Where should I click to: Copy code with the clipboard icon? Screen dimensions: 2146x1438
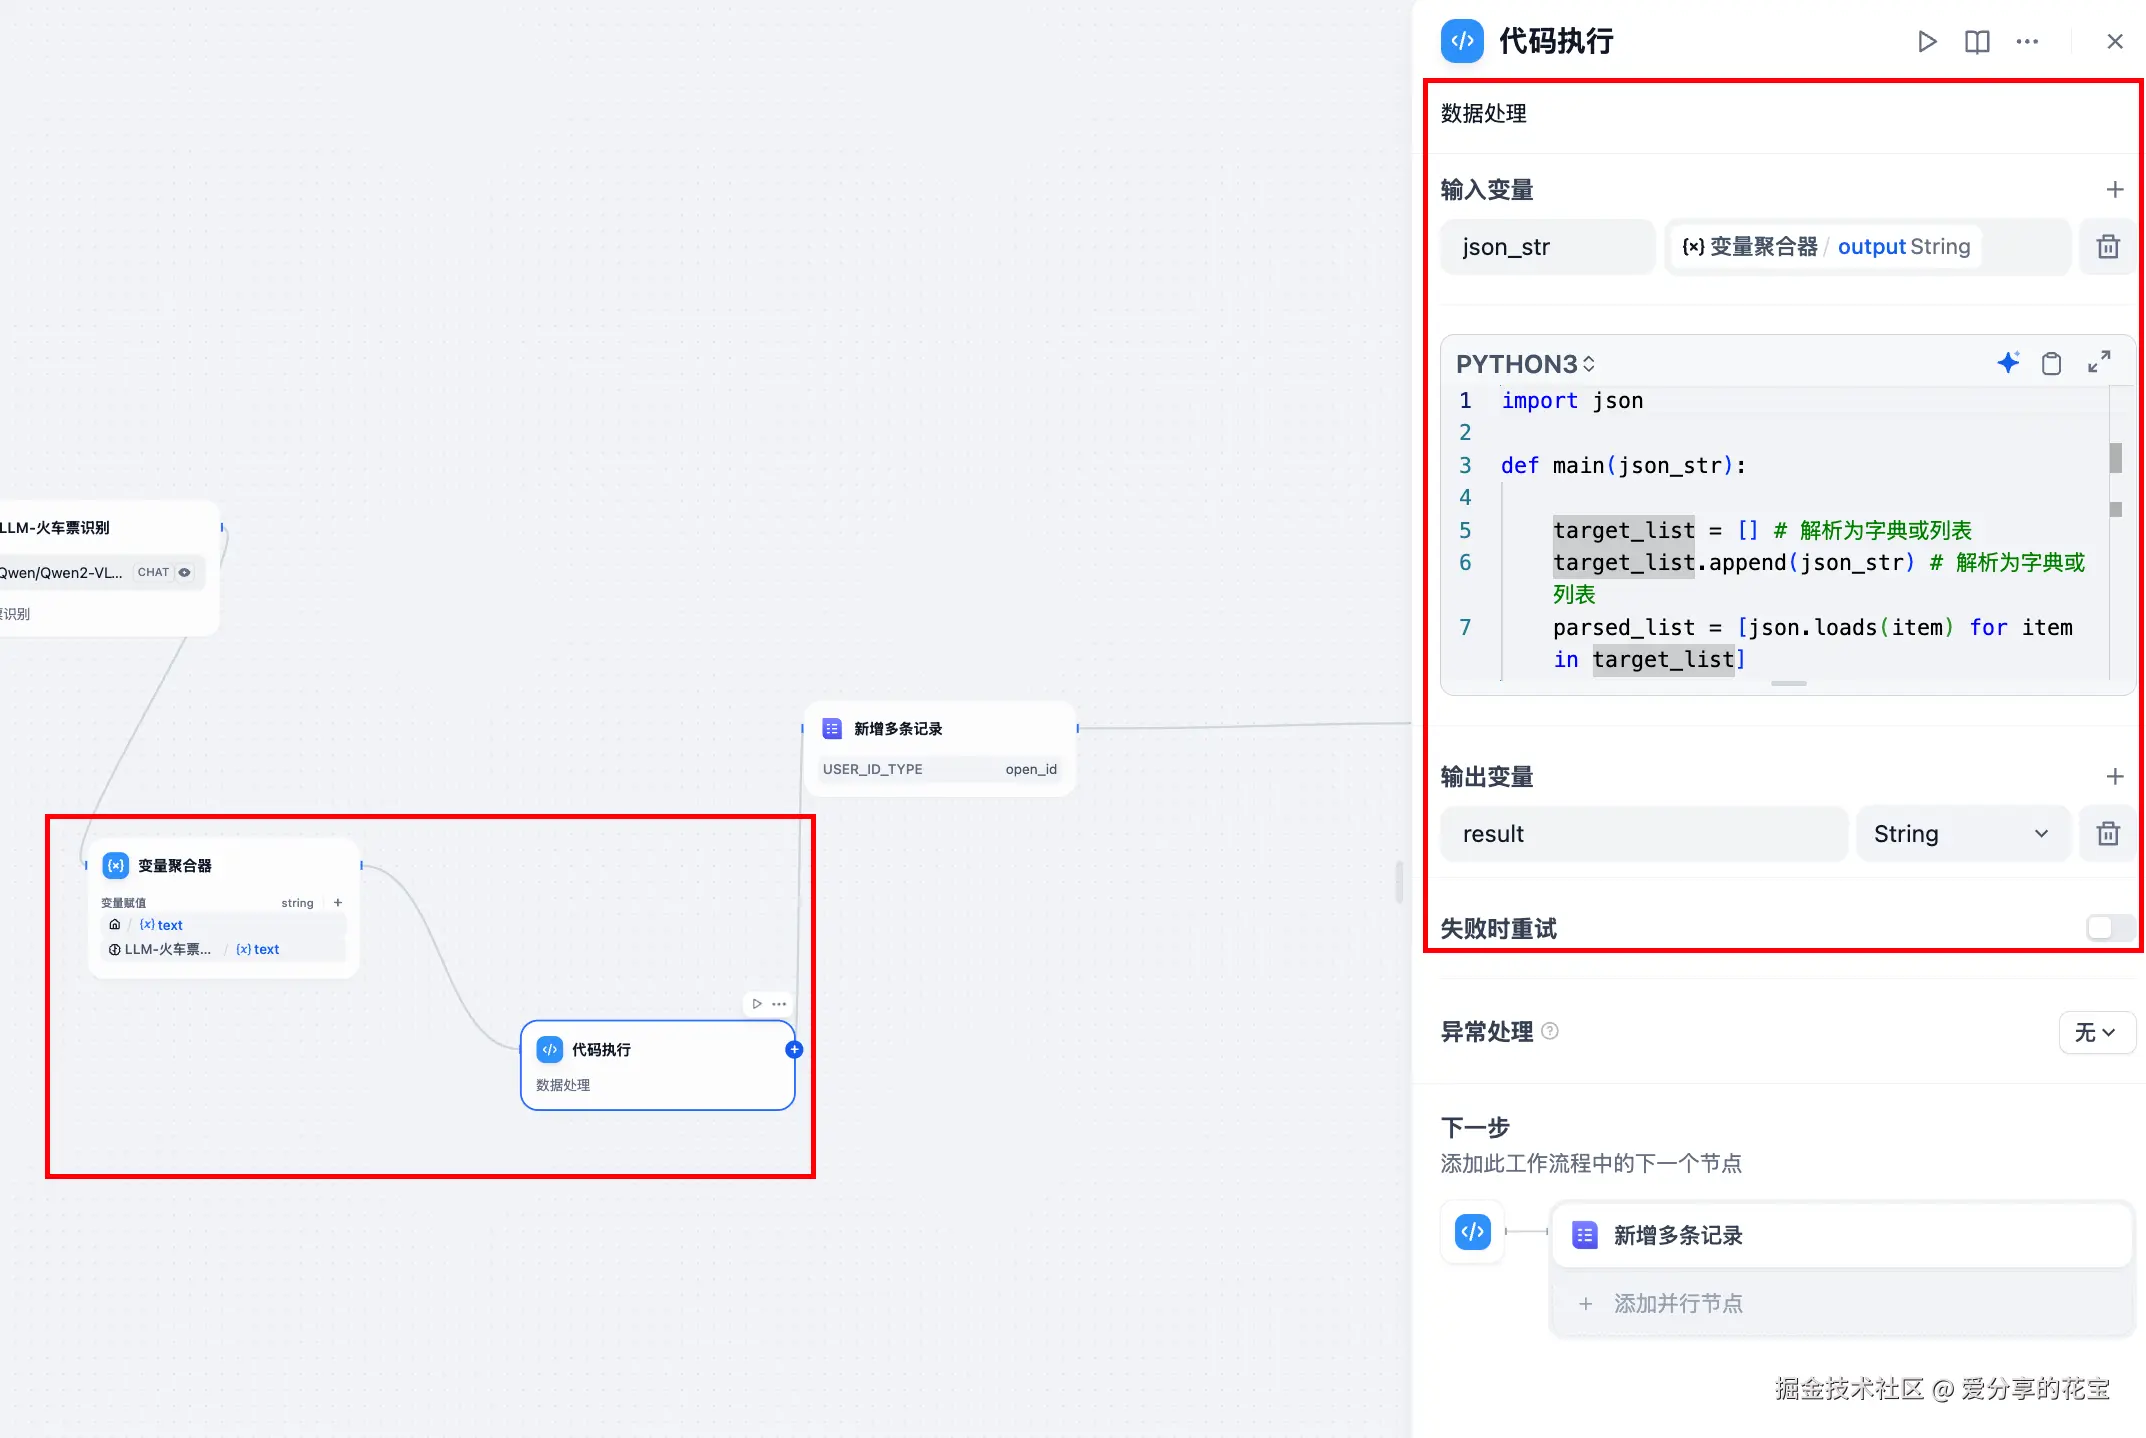point(2051,363)
